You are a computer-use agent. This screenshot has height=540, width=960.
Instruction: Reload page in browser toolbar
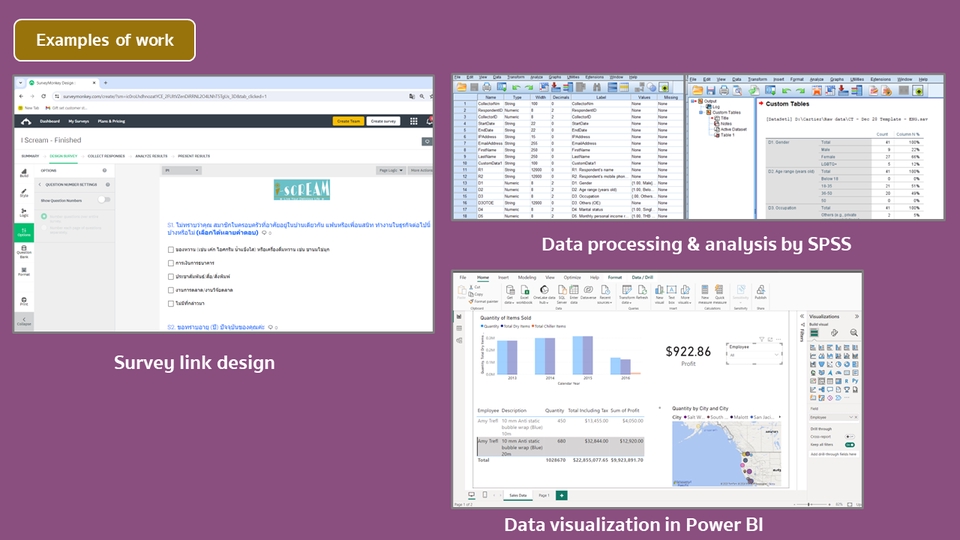coord(43,96)
